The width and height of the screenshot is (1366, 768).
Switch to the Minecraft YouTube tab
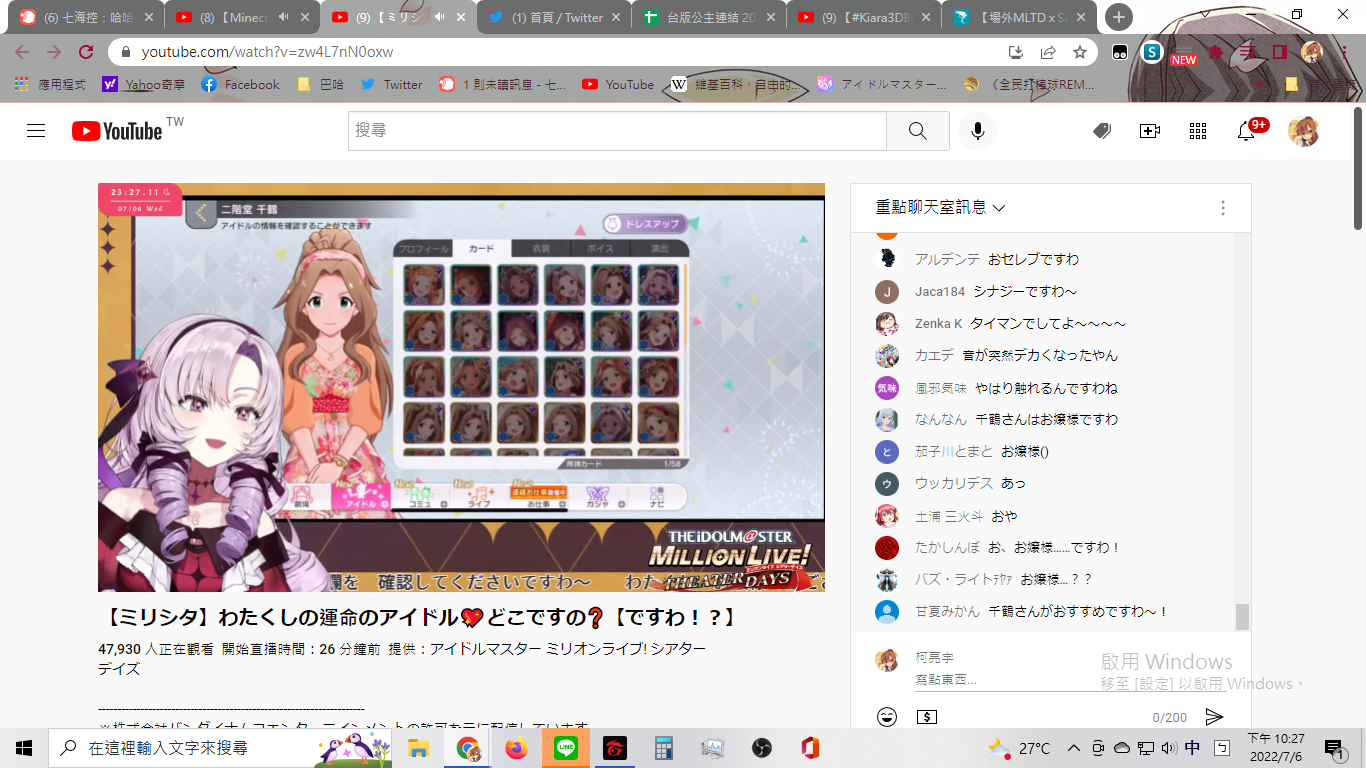(243, 17)
